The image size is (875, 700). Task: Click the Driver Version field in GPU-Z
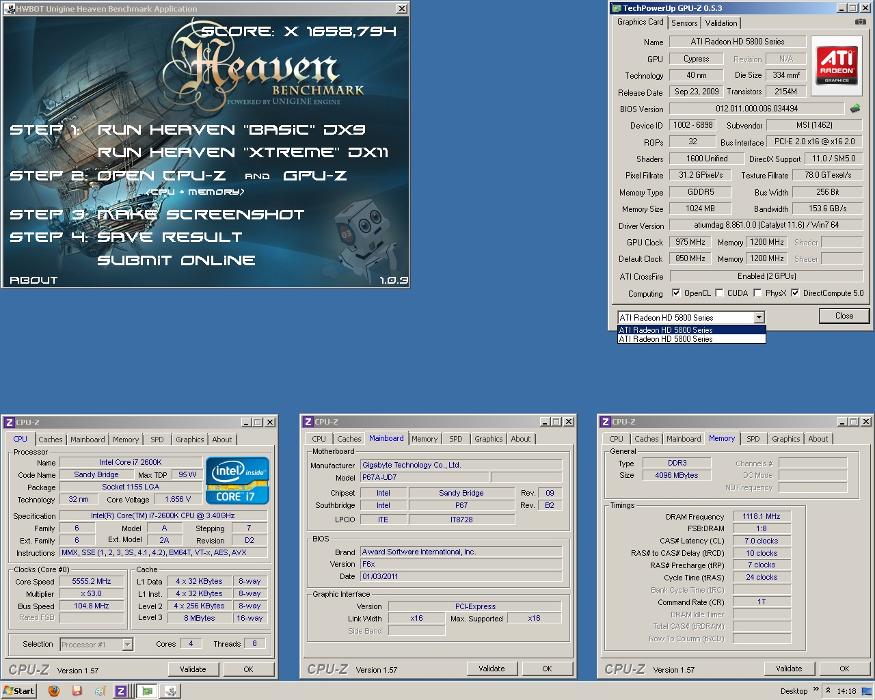(766, 225)
